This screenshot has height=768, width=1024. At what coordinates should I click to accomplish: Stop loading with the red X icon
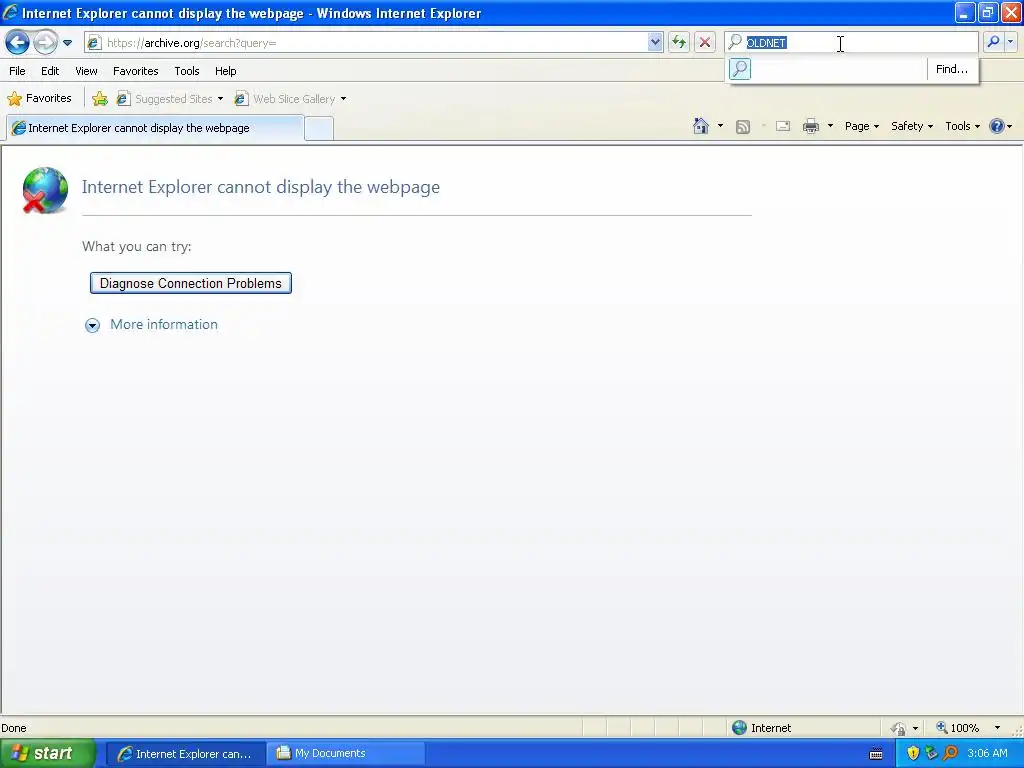point(705,42)
